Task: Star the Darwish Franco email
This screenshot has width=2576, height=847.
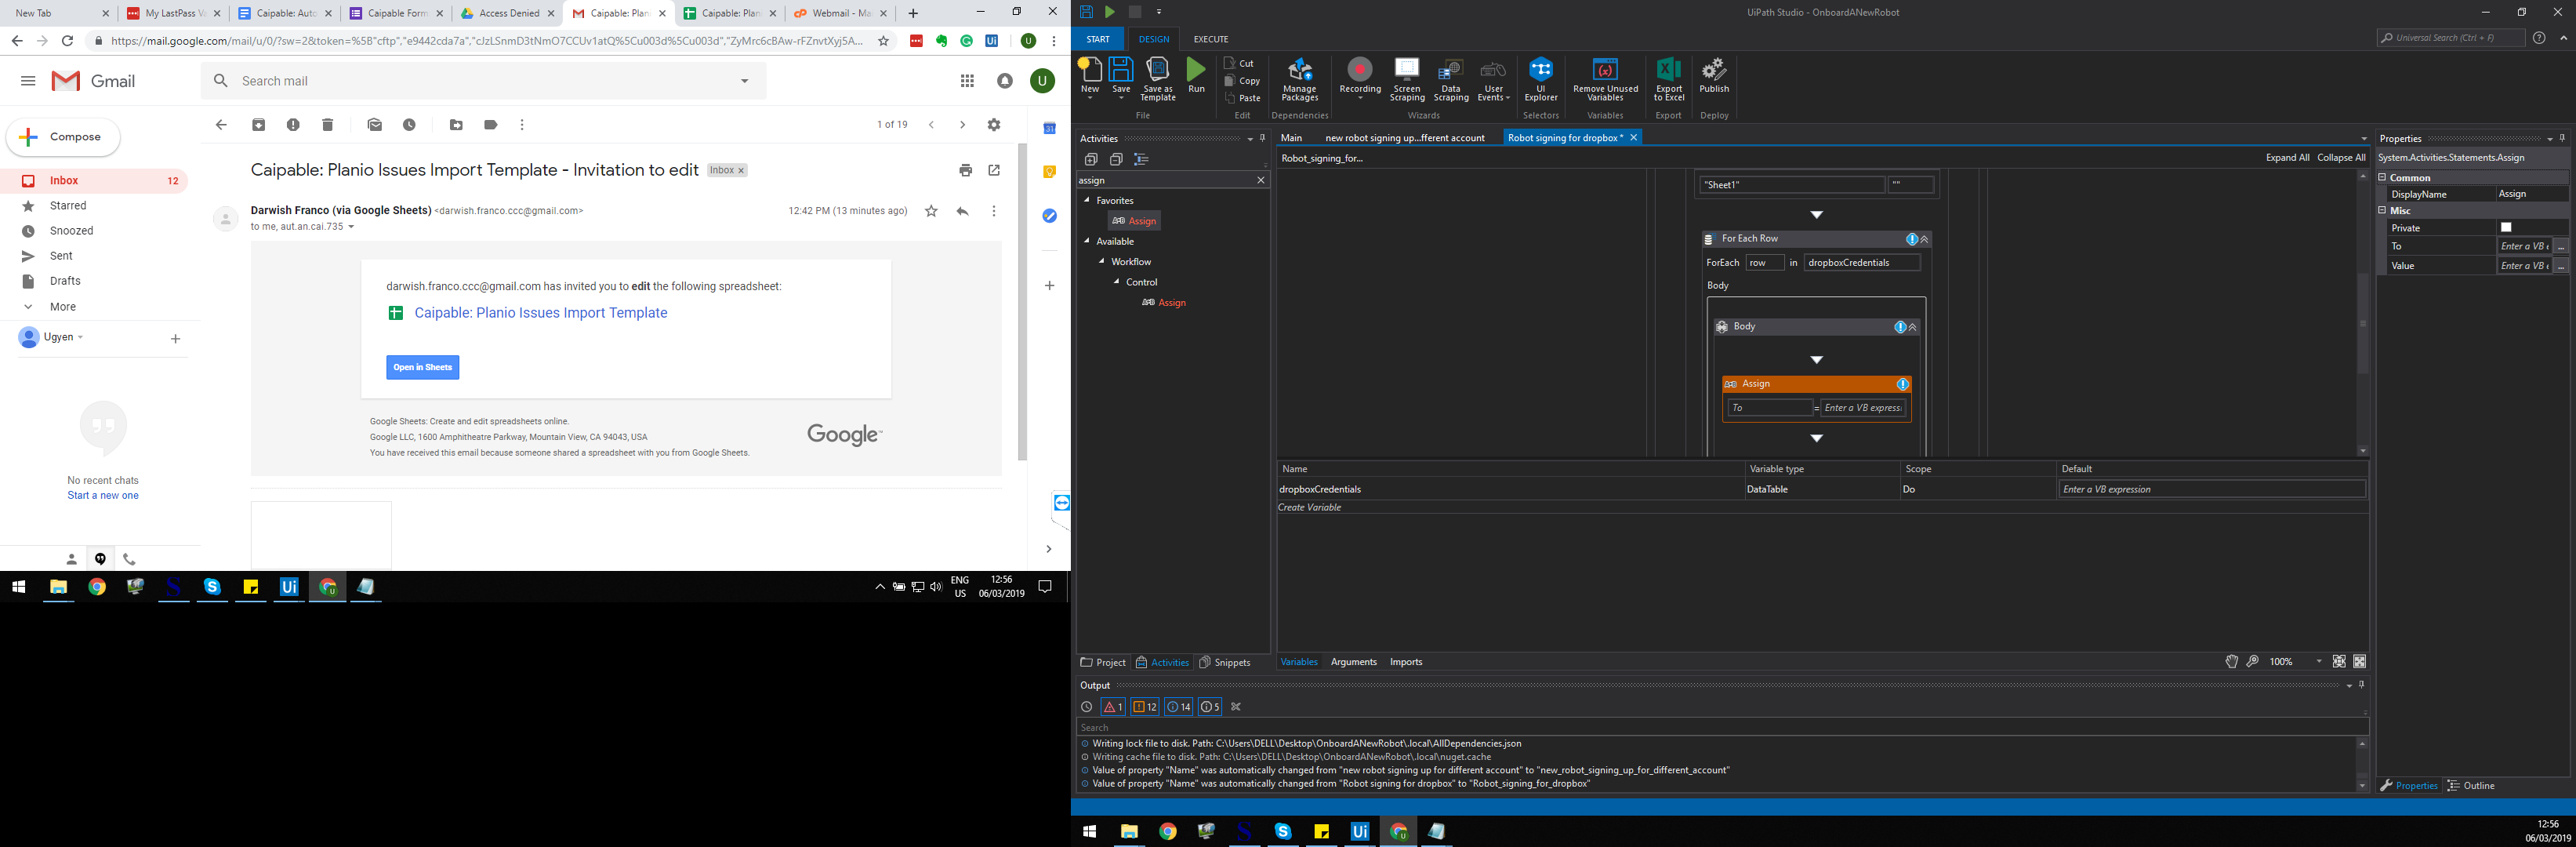Action: pos(931,211)
